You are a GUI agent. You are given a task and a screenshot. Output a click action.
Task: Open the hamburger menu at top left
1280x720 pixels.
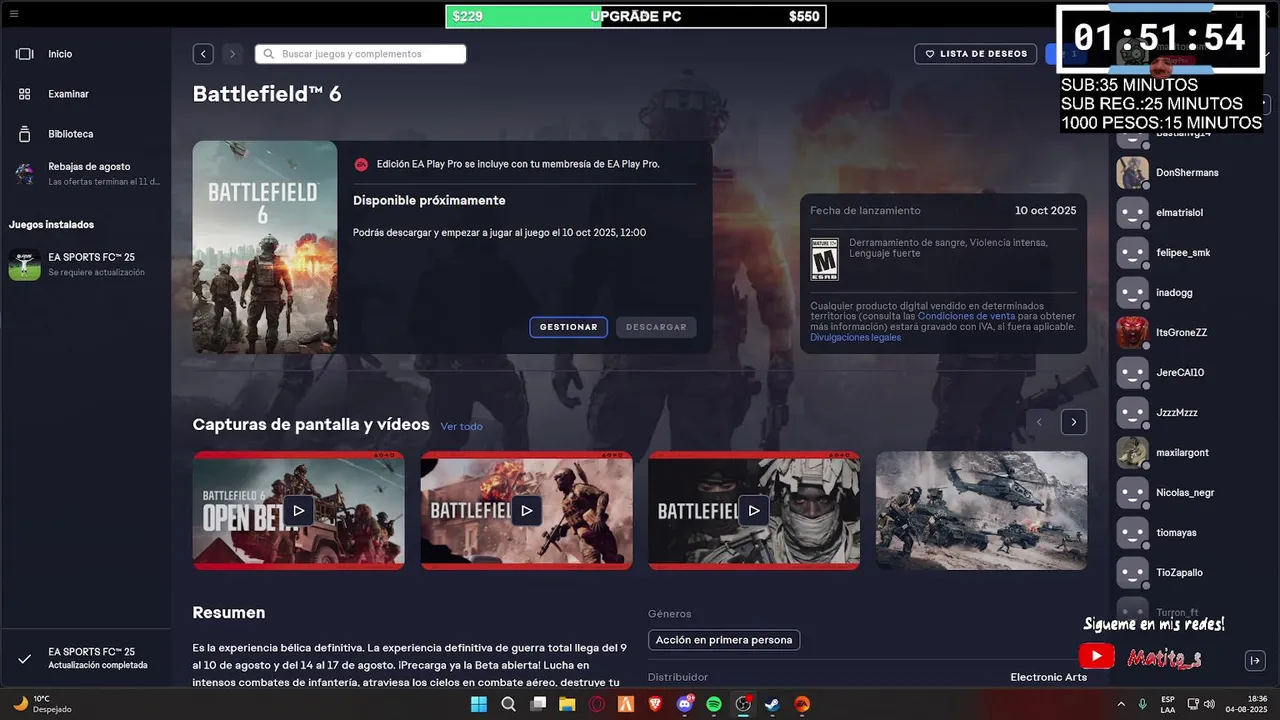pos(14,14)
